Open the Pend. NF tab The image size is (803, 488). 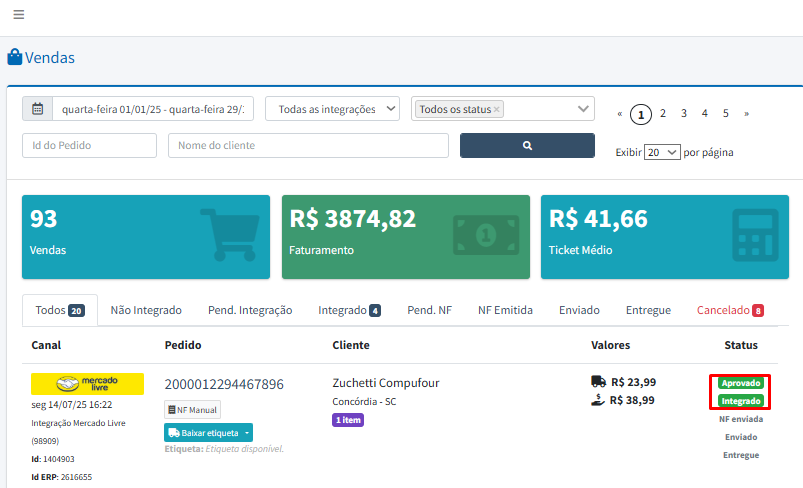click(x=429, y=310)
